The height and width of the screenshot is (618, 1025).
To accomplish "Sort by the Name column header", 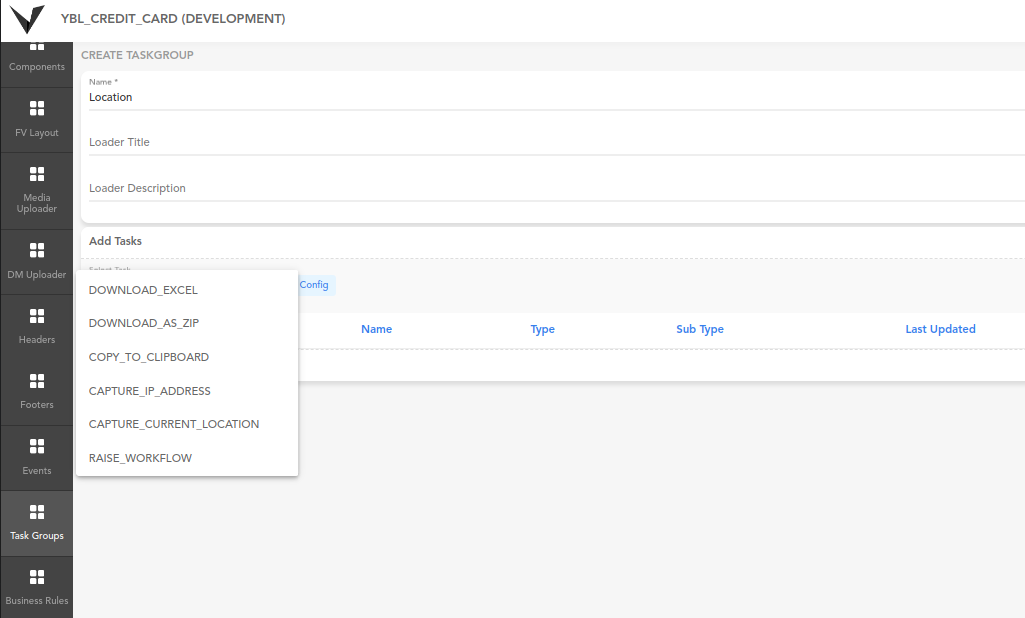I will pos(377,329).
